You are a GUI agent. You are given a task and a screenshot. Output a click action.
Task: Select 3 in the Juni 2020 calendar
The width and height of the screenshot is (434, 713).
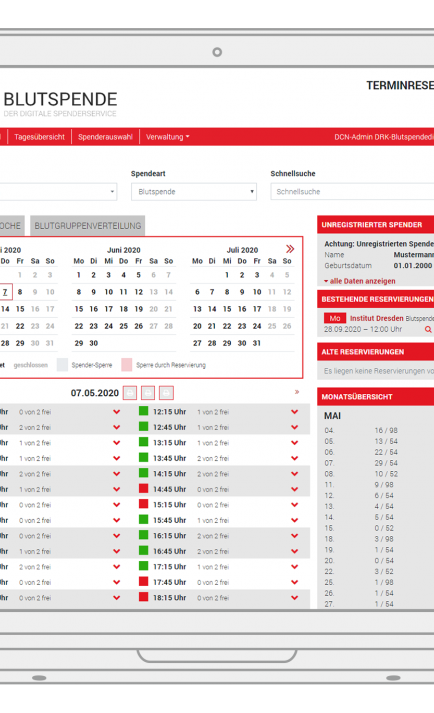(x=109, y=275)
